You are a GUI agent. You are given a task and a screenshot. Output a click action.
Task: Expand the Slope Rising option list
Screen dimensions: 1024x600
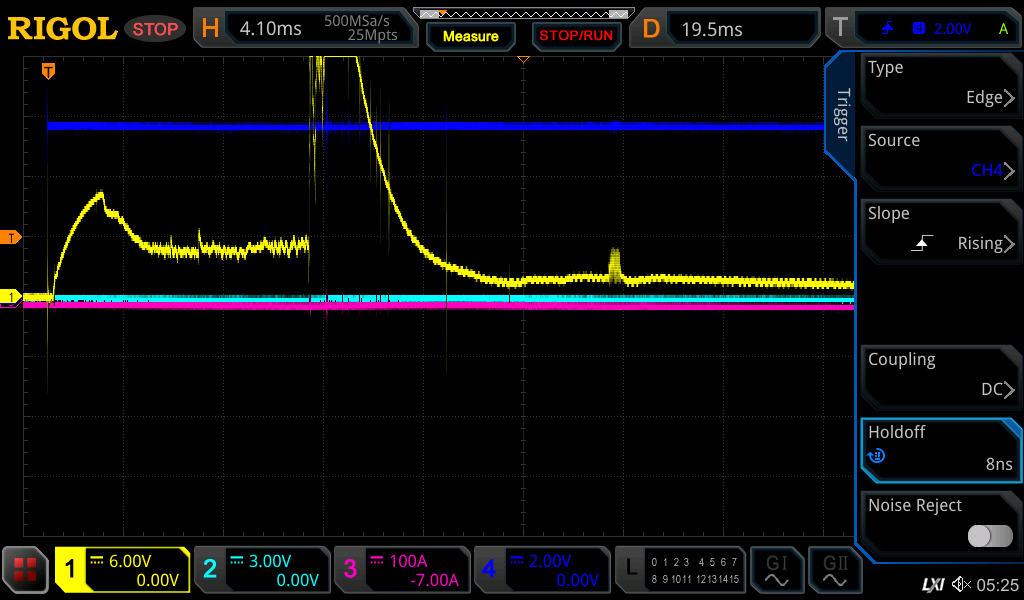940,229
